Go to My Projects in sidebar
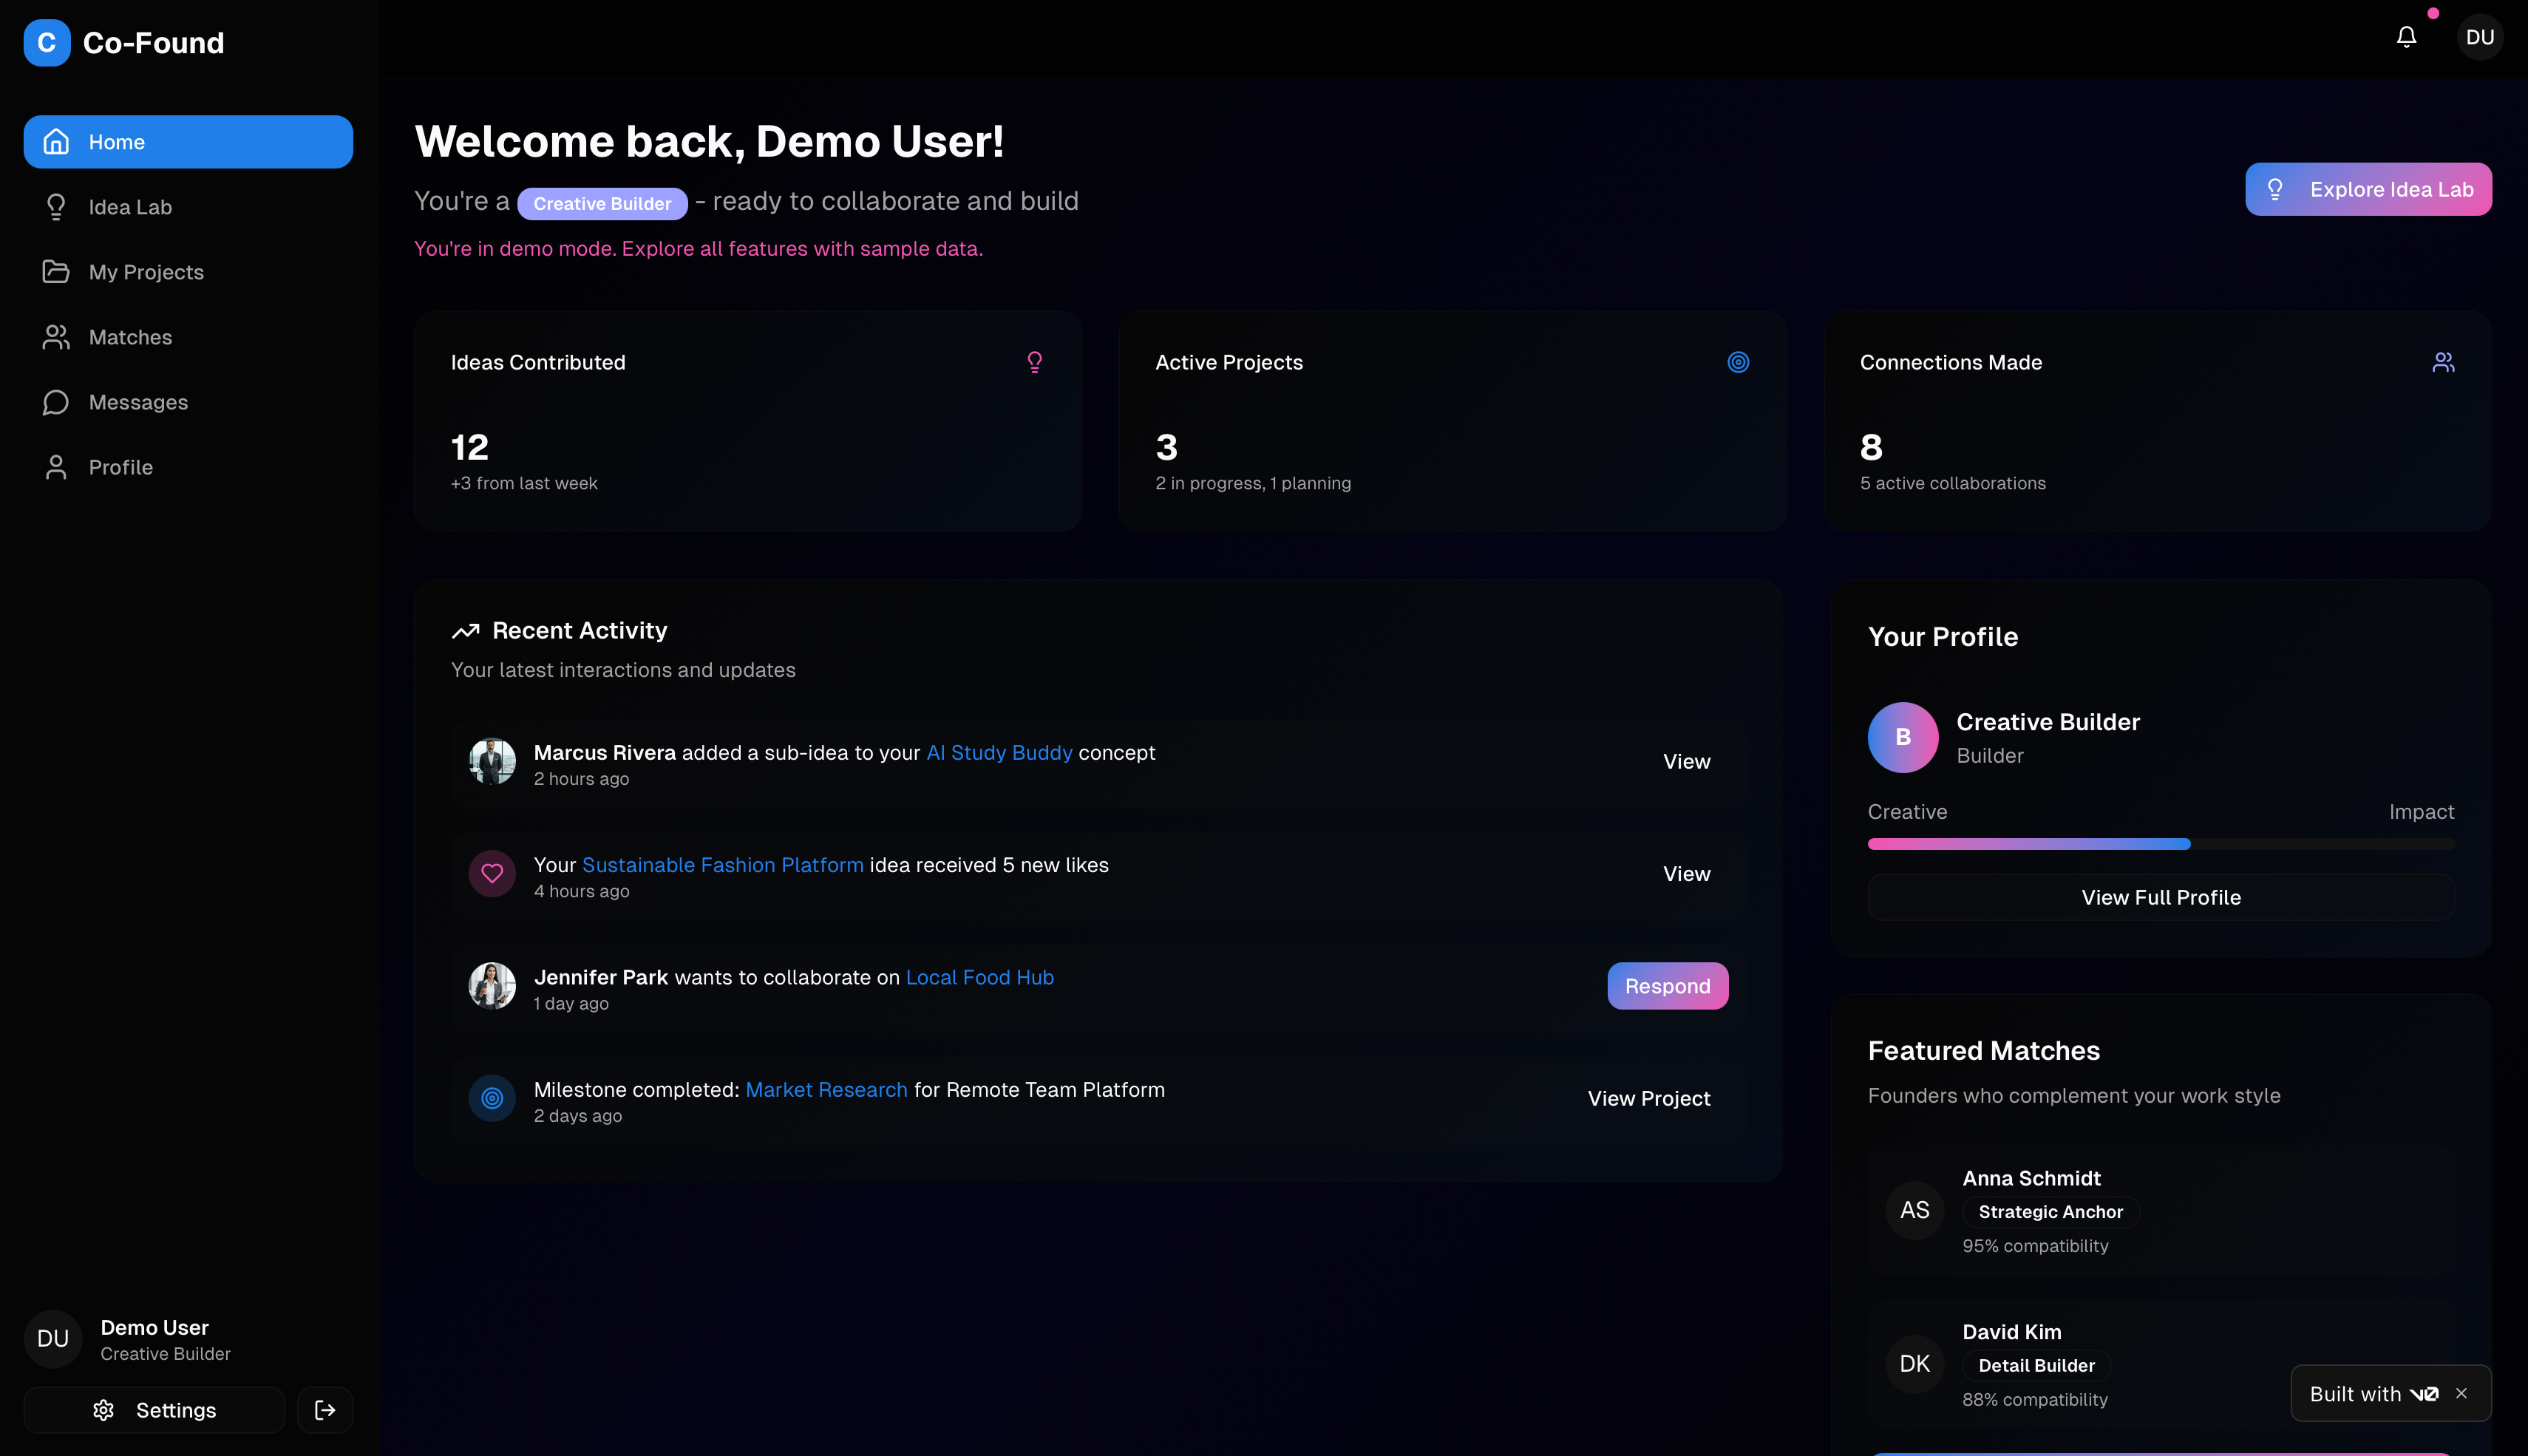 (x=146, y=272)
